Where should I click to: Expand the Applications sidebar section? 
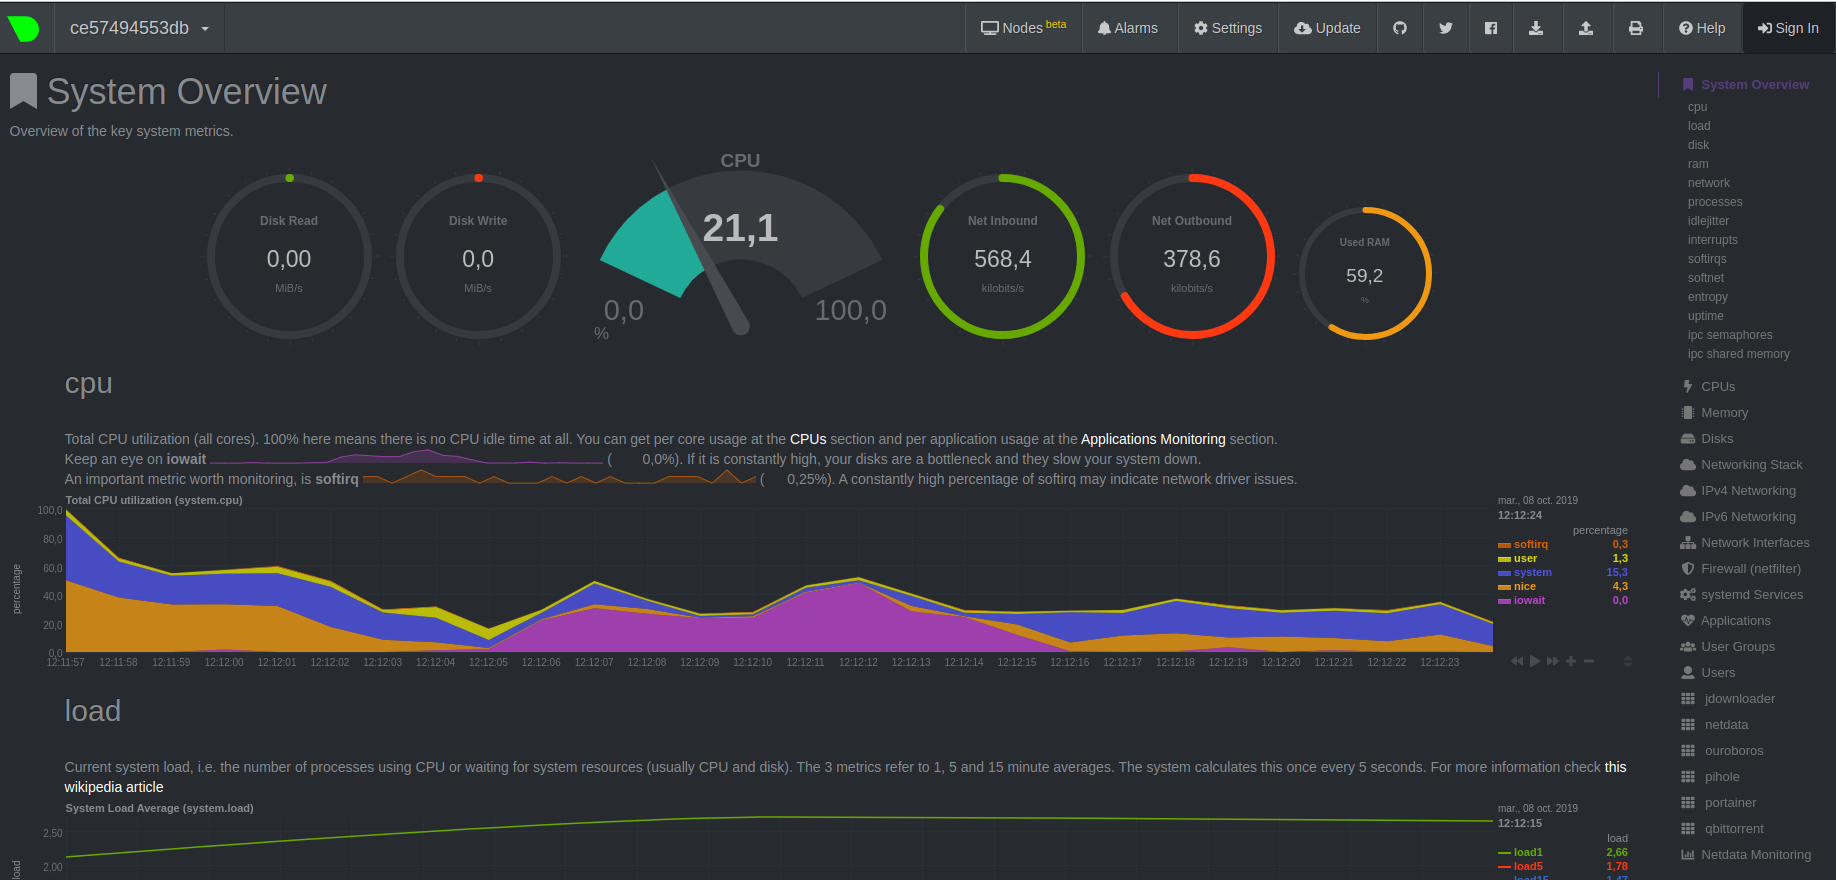(x=1735, y=620)
